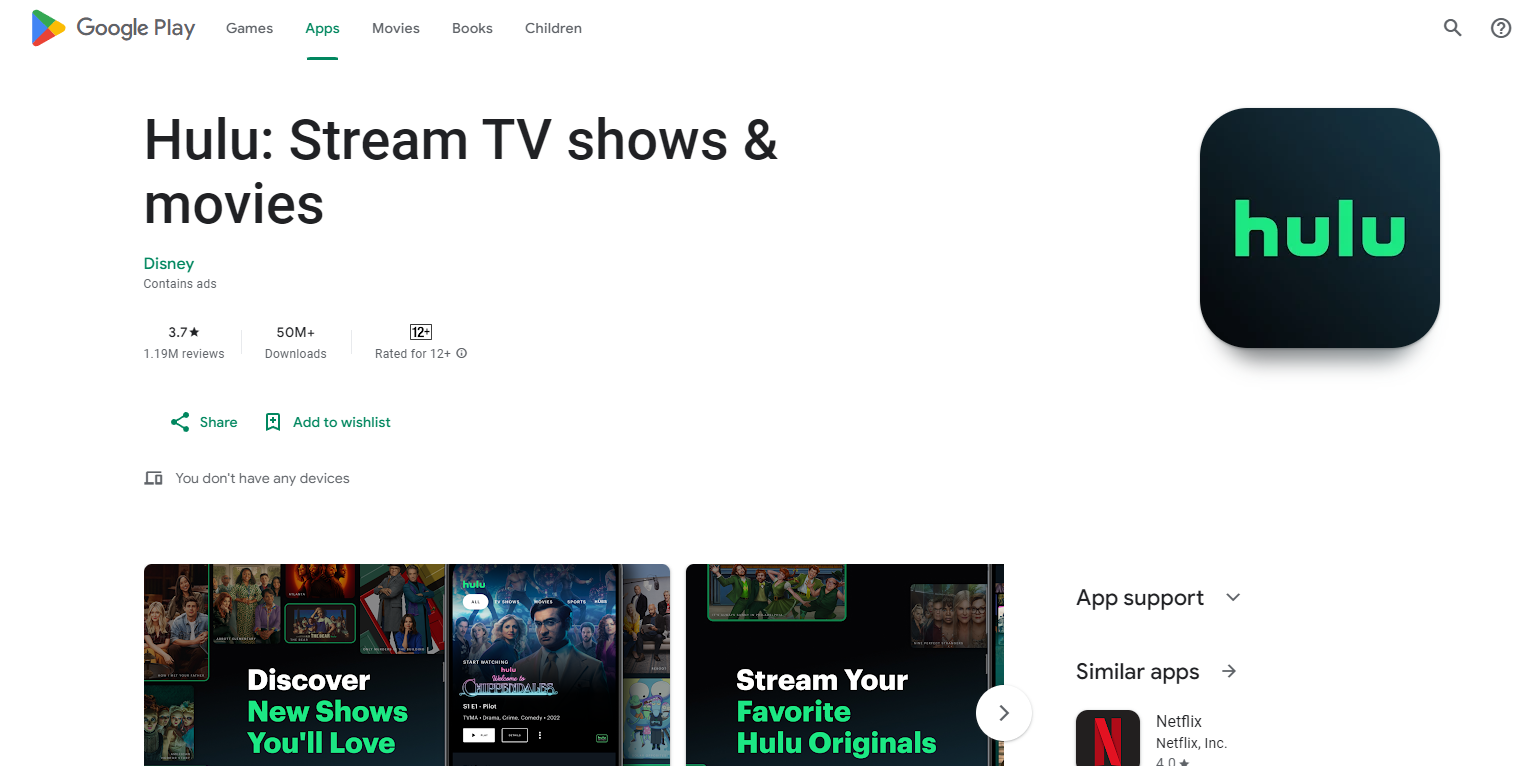
Task: Click the Rated for 12+ label
Action: pyautogui.click(x=413, y=354)
